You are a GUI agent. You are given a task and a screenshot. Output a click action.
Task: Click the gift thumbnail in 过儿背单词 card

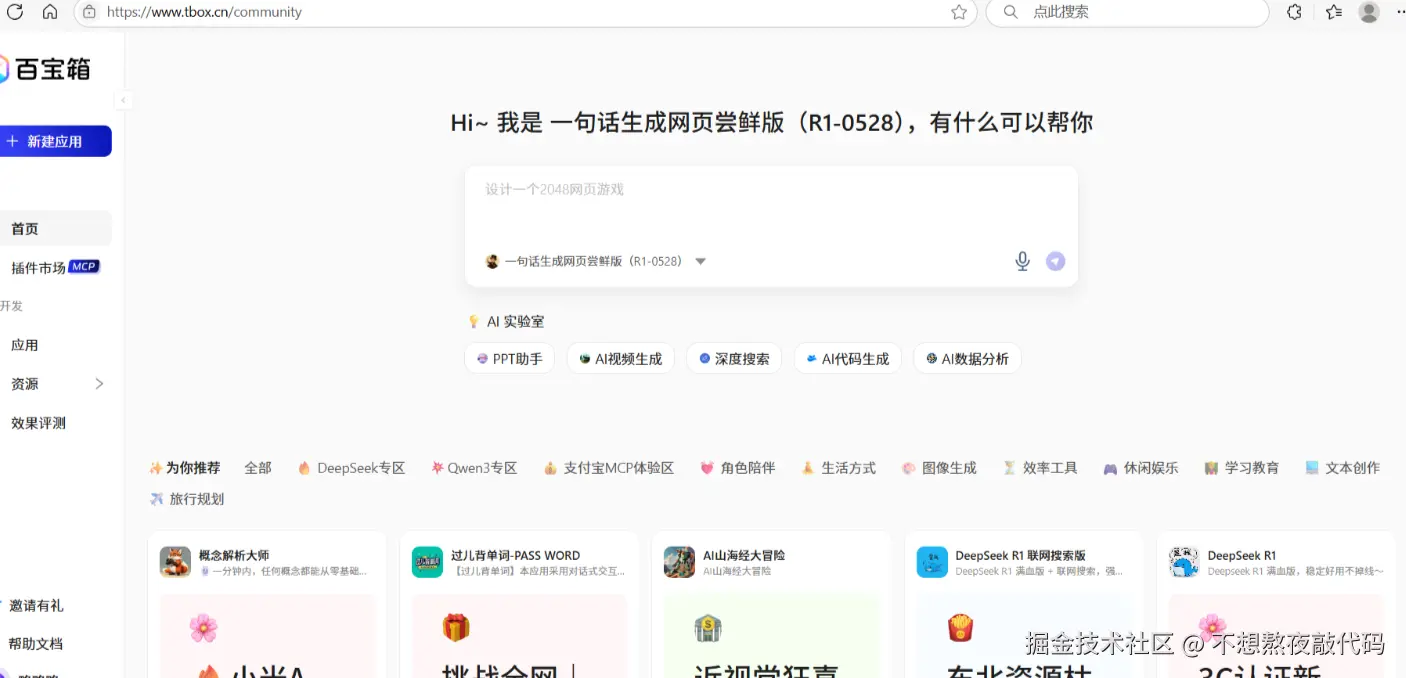click(x=456, y=628)
